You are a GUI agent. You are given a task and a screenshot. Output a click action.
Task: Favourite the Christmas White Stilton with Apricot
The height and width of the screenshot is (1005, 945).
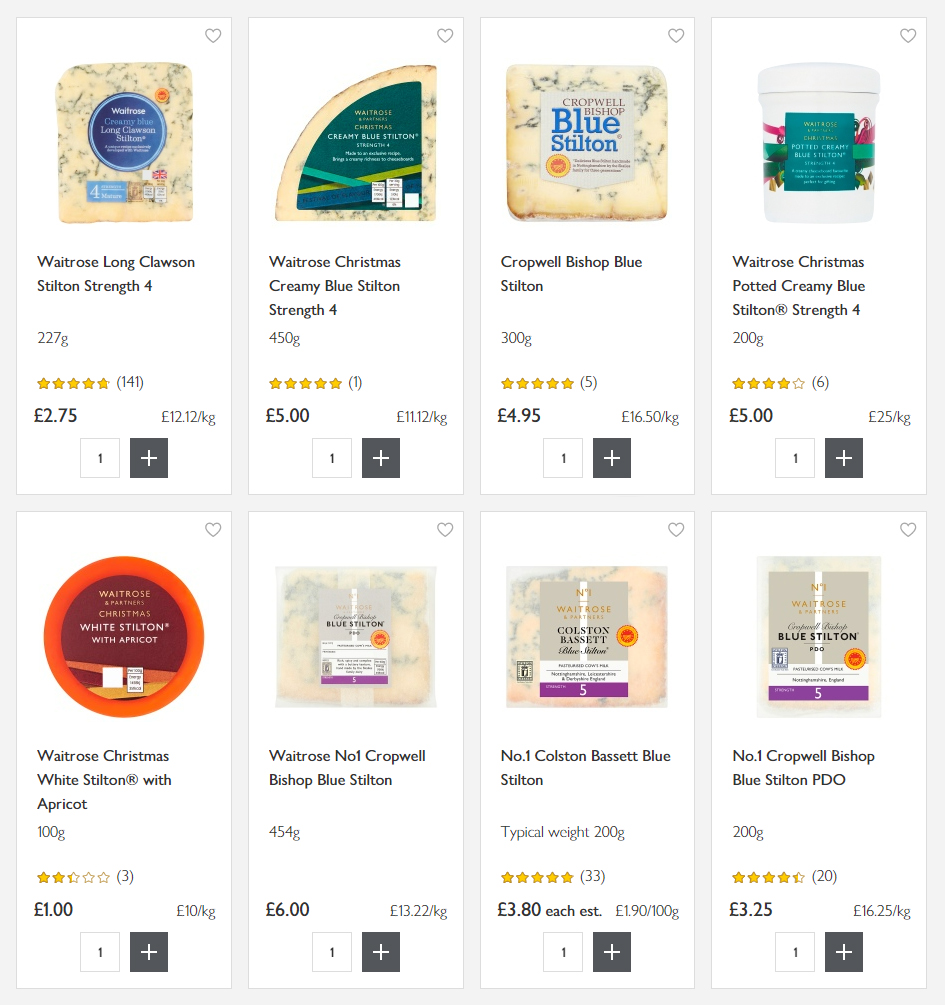tap(213, 529)
